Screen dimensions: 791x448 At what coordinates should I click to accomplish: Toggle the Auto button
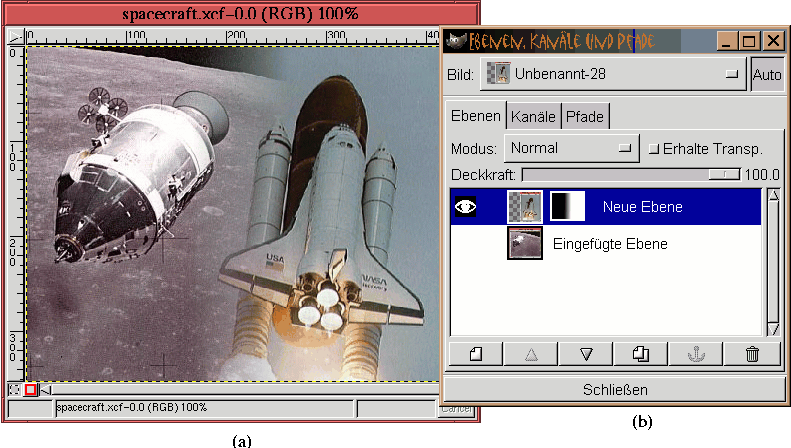coord(767,74)
